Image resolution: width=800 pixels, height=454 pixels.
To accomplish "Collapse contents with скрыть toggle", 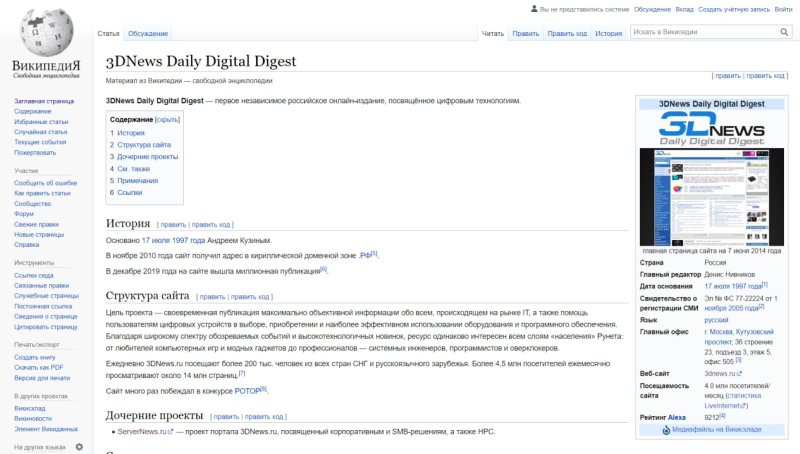I will (x=167, y=119).
